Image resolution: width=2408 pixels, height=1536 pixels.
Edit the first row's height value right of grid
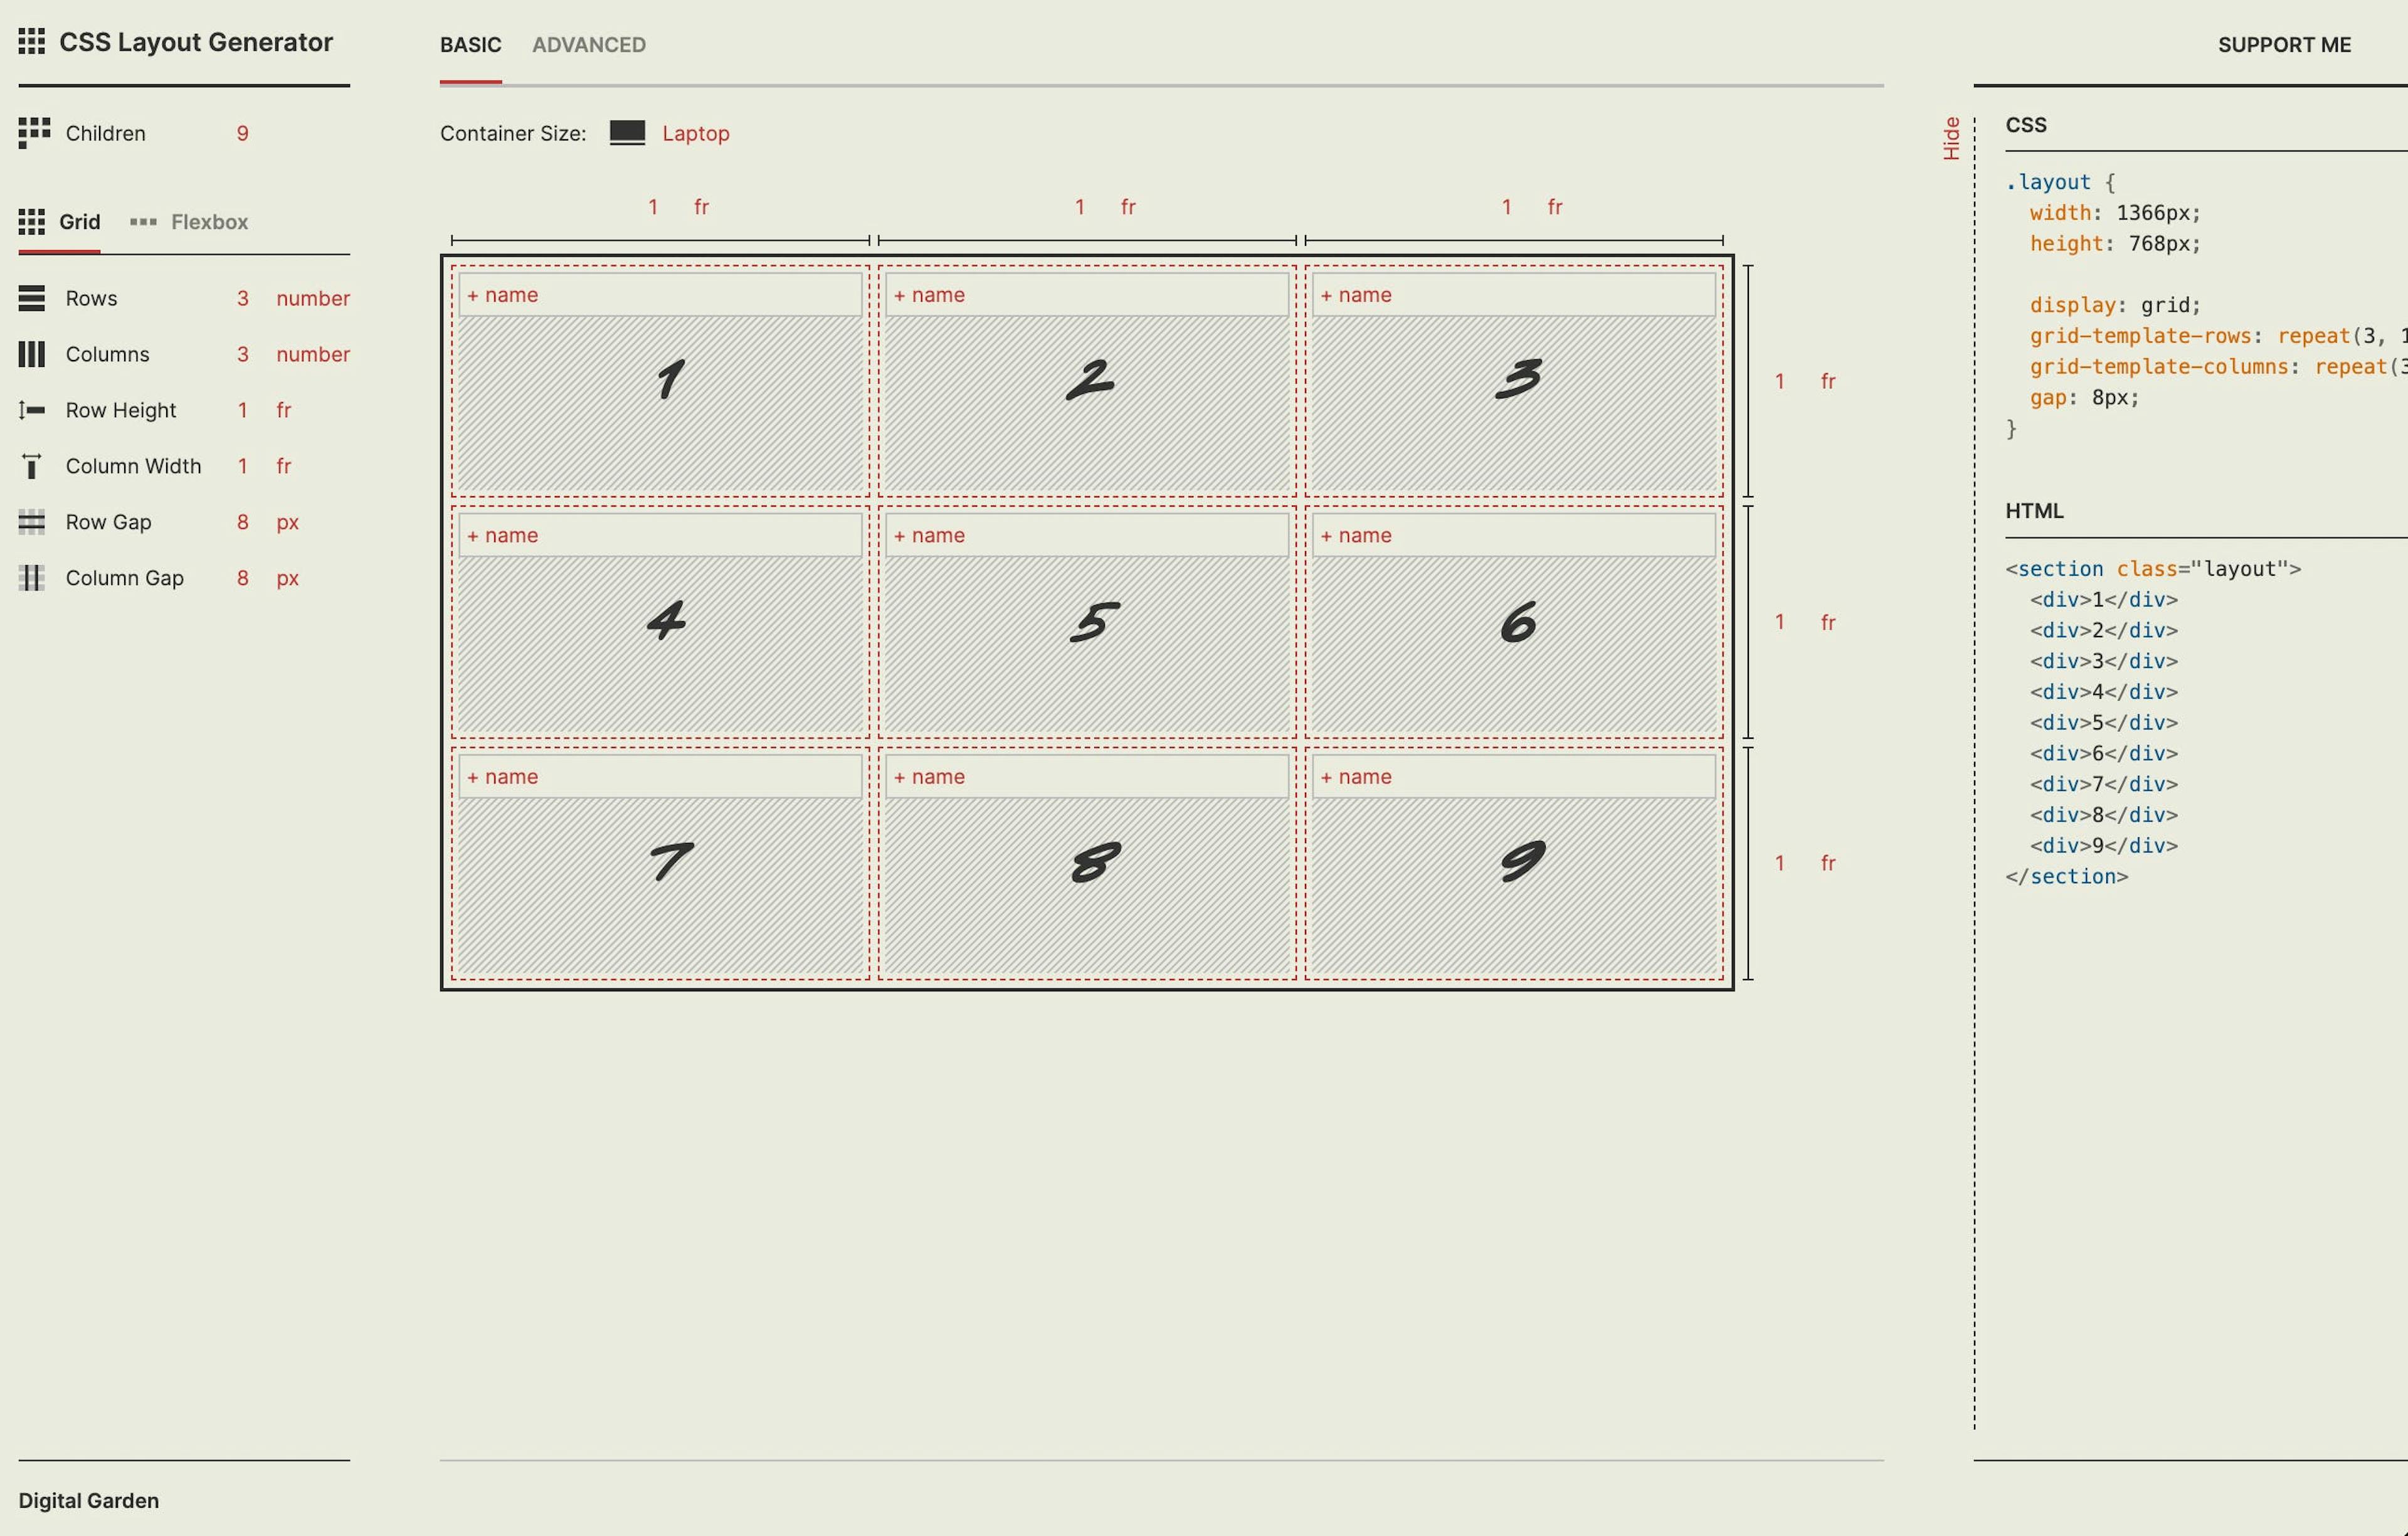click(x=1779, y=381)
